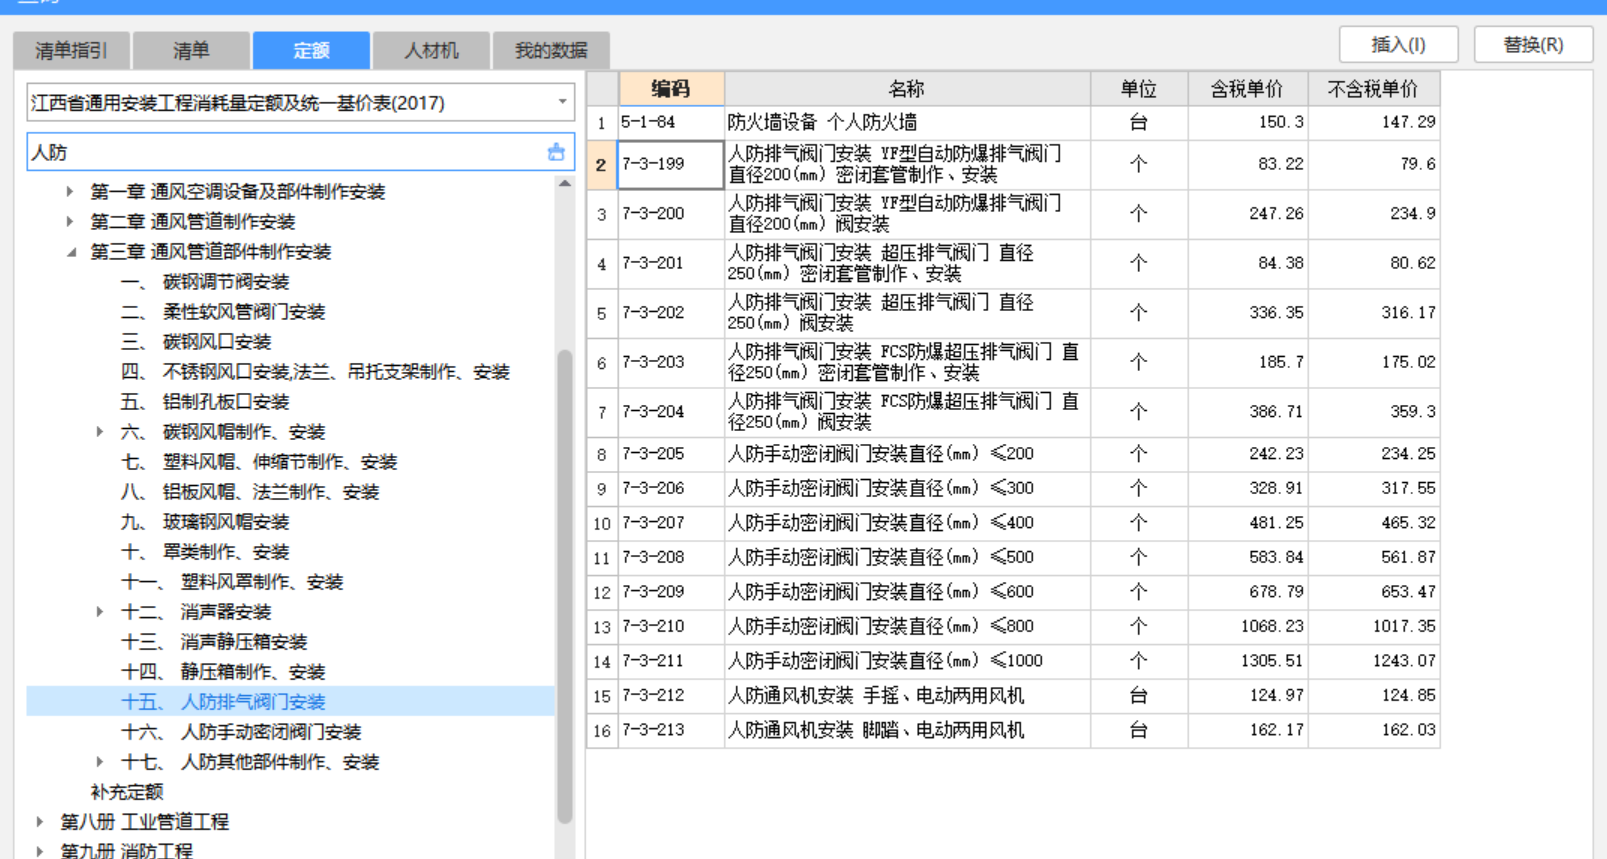
Task: Select 八、铝板风帽、法兰制作、安装
Action: pos(250,492)
